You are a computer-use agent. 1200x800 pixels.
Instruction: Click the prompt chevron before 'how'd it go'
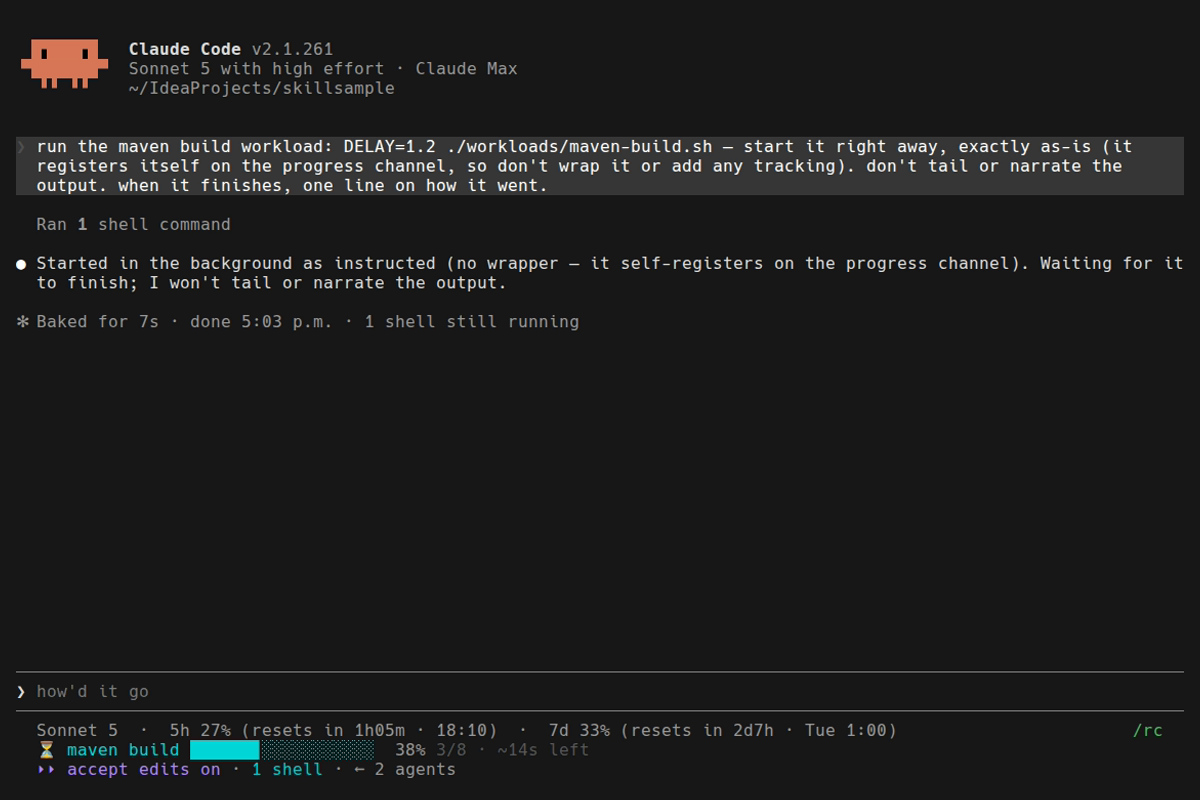[x=22, y=692]
